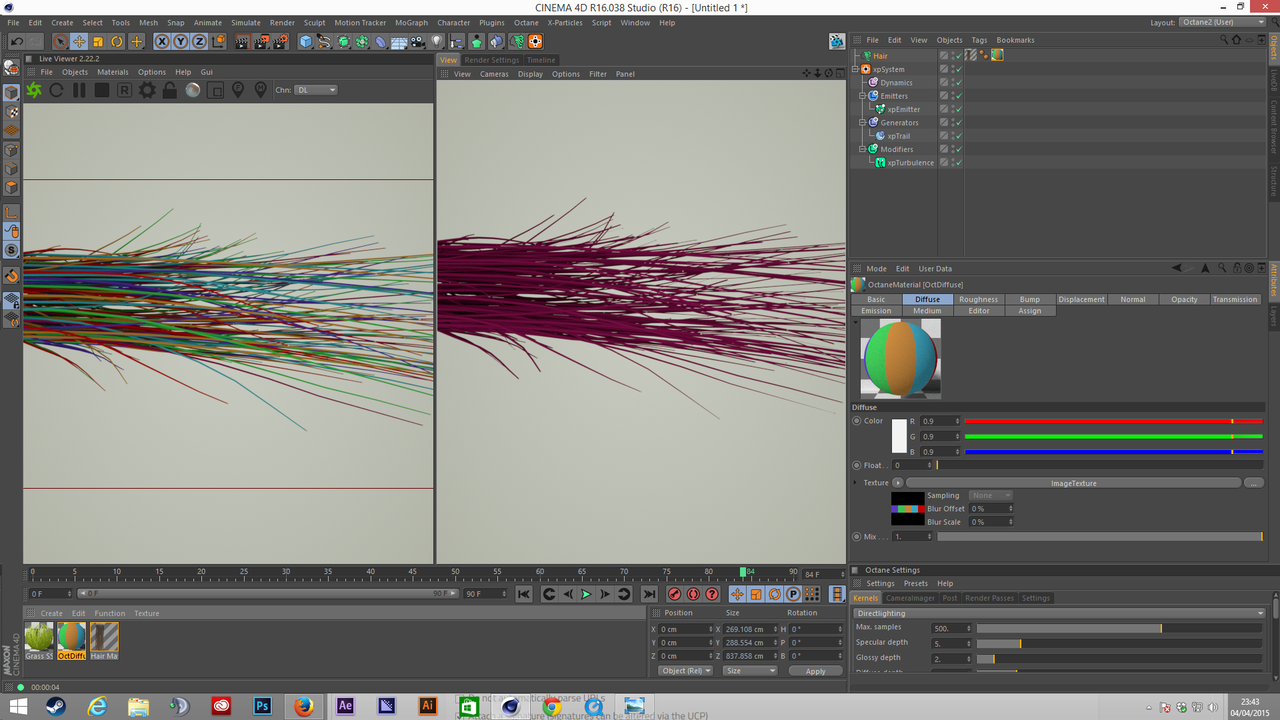Open the MoGraph menu

(x=410, y=22)
